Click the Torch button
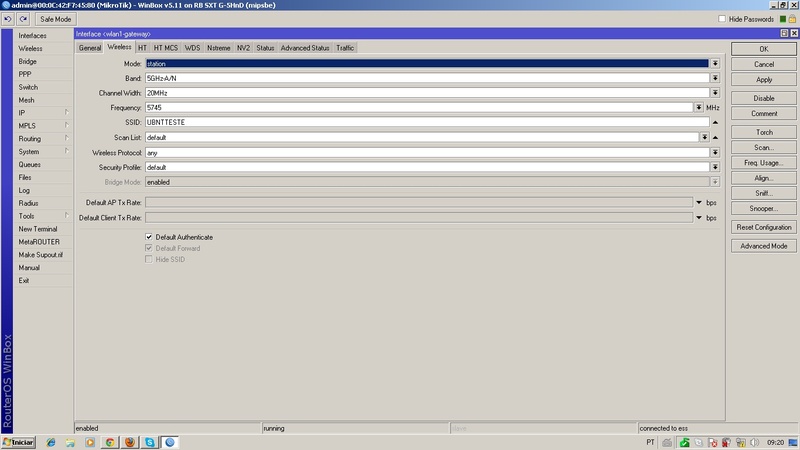This screenshot has height=450, width=800. 764,132
